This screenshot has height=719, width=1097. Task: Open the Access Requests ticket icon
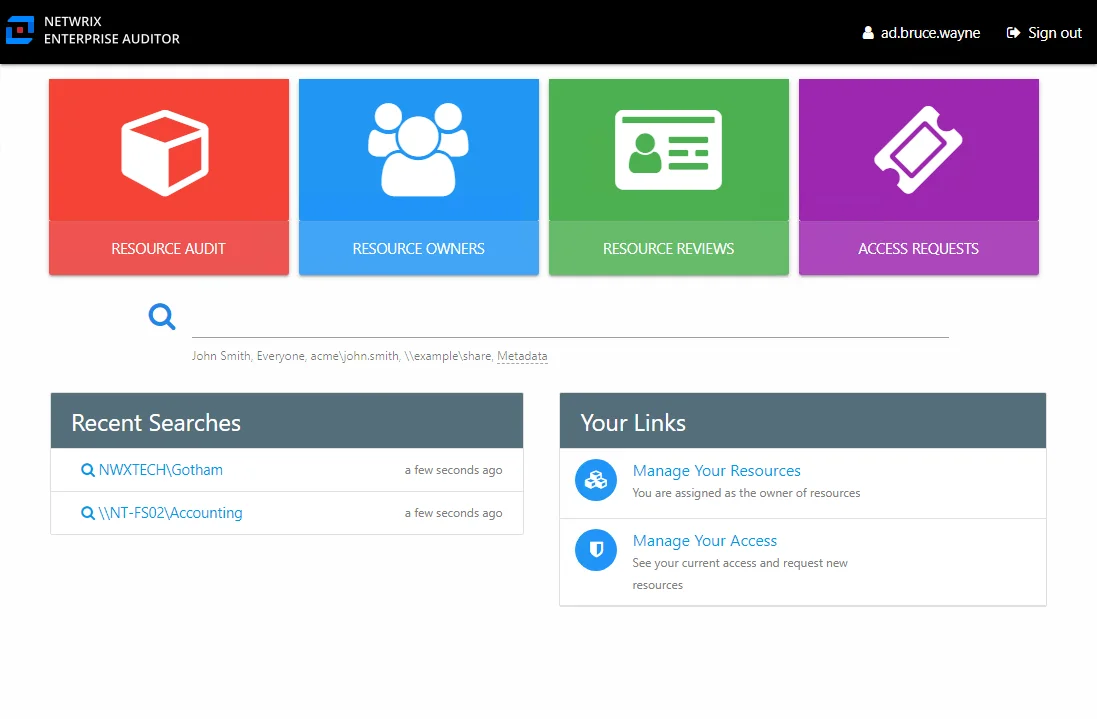pos(918,150)
